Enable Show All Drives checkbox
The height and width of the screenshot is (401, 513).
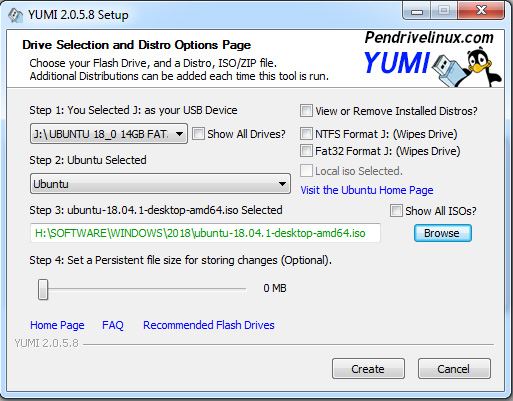pos(198,134)
